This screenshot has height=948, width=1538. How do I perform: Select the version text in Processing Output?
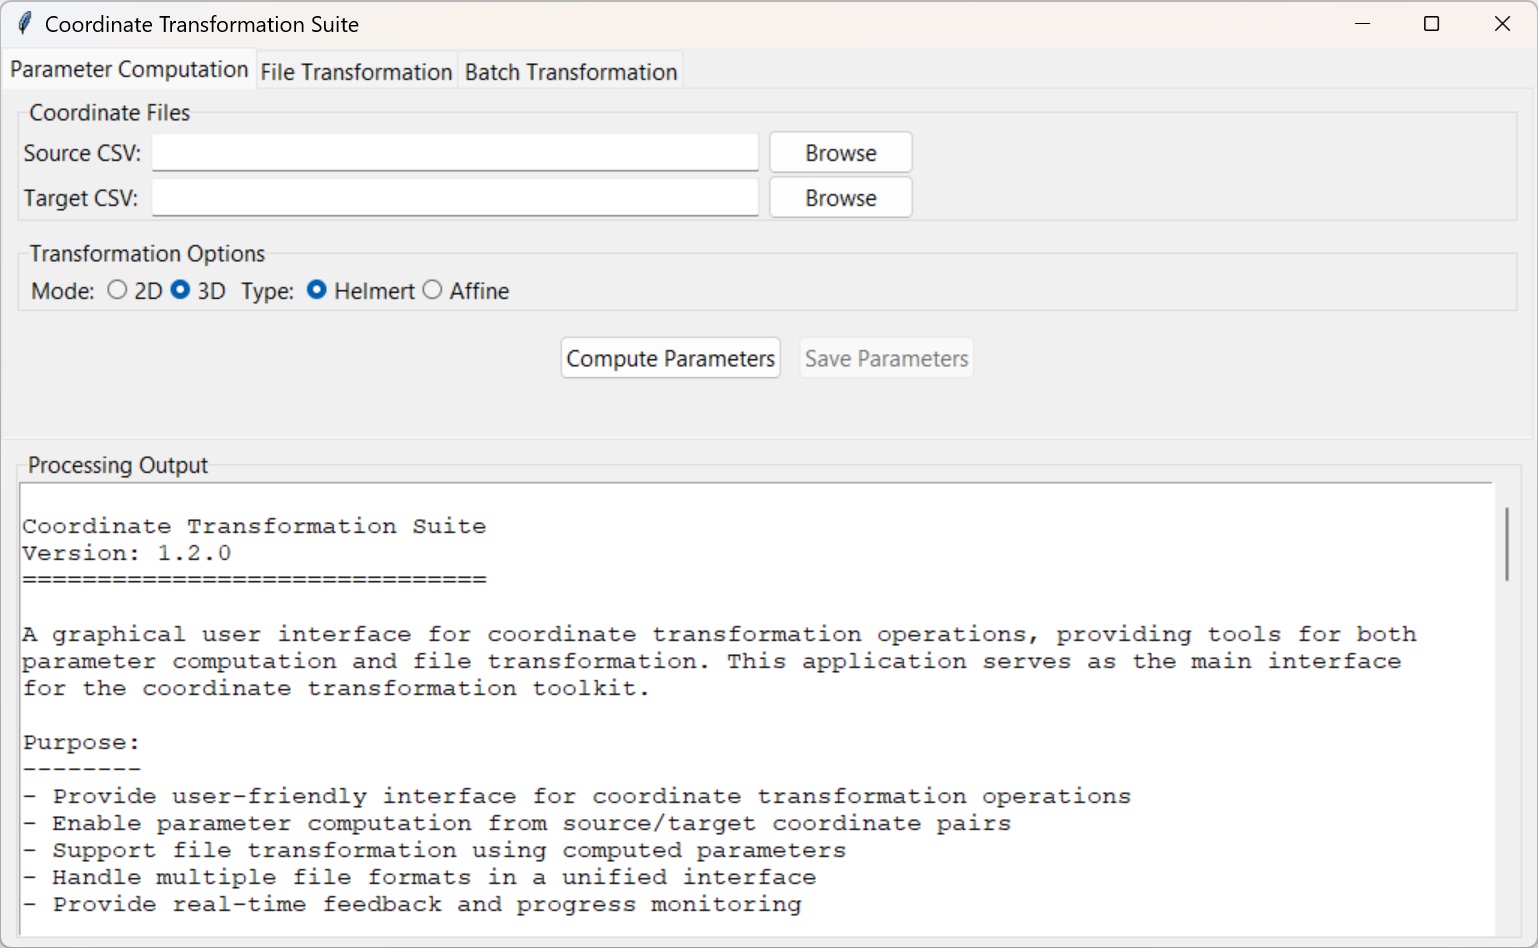(128, 552)
